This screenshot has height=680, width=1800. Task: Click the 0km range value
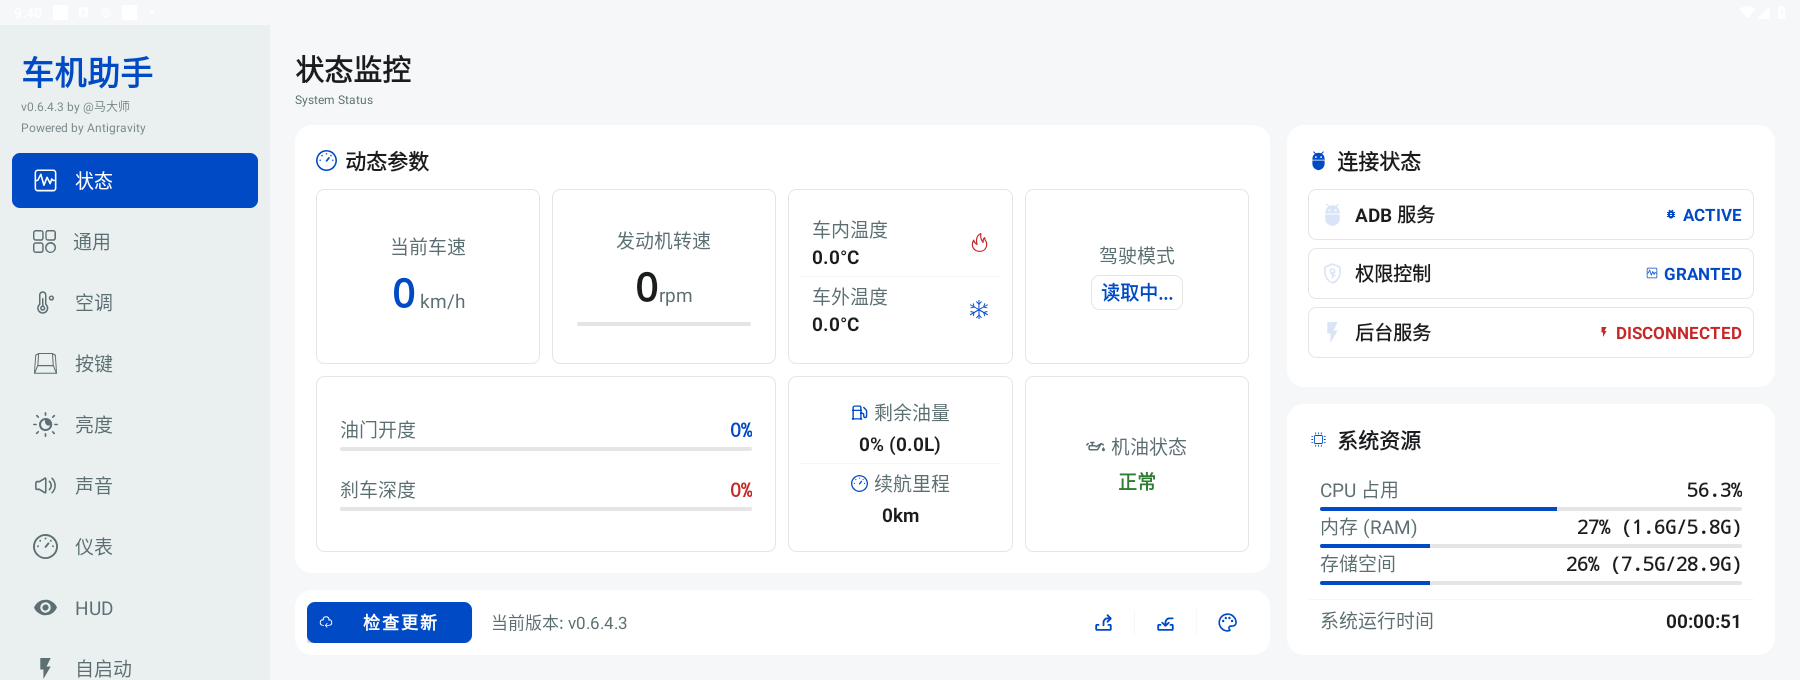click(x=900, y=515)
